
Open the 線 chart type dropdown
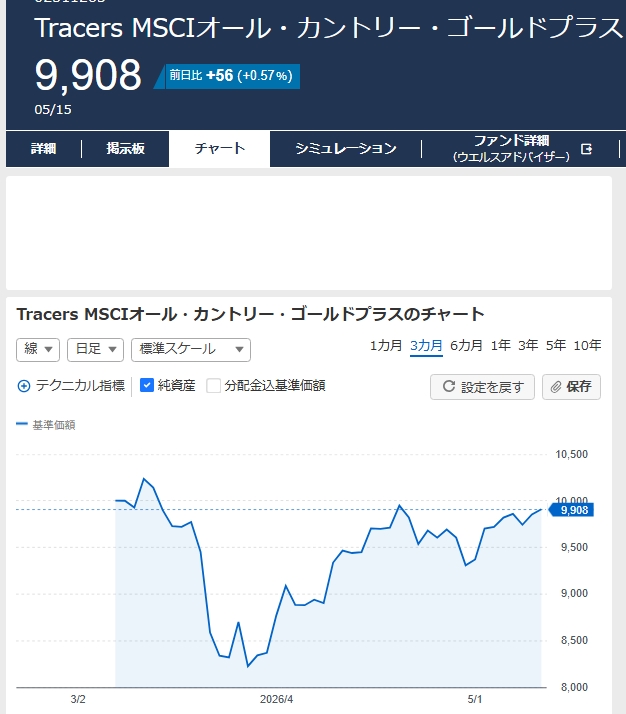[38, 350]
